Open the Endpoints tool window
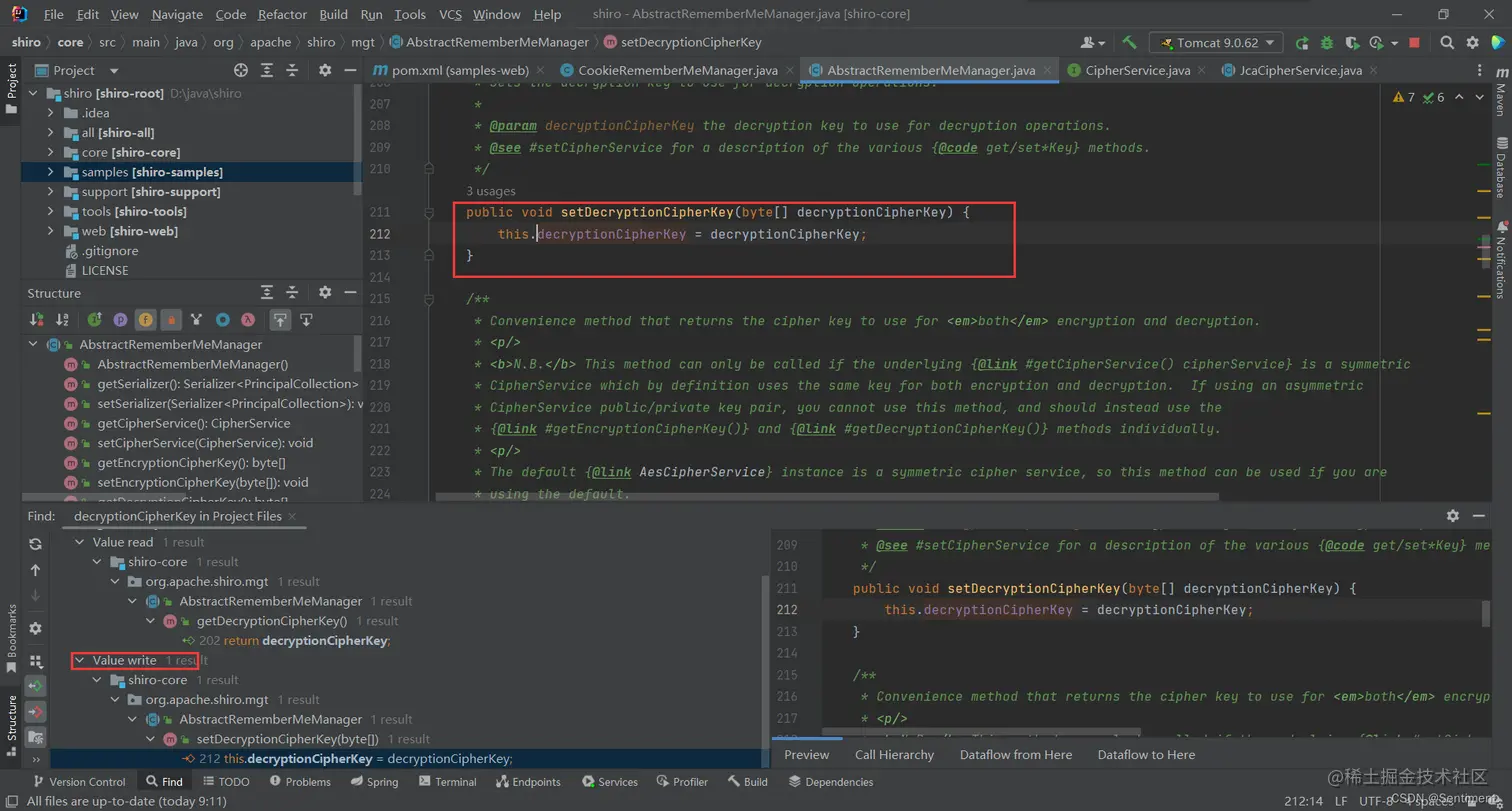 tap(527, 781)
